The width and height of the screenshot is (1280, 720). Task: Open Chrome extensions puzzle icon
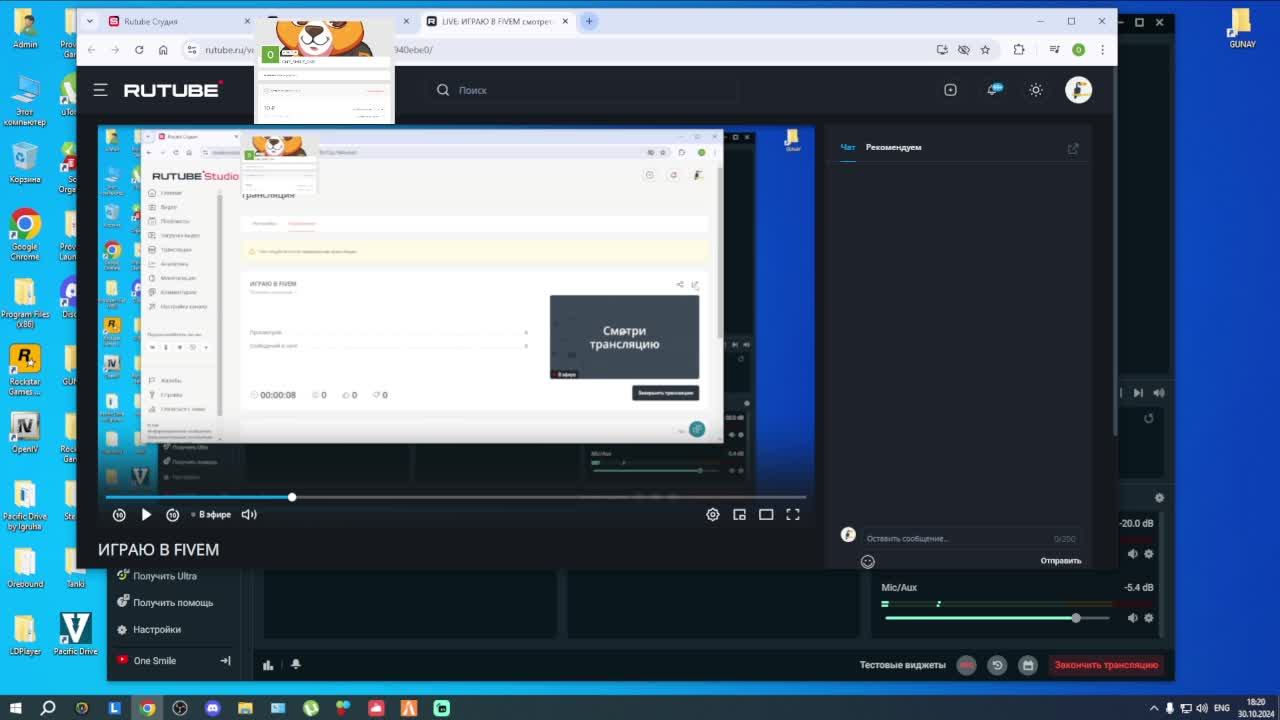[x=1019, y=50]
